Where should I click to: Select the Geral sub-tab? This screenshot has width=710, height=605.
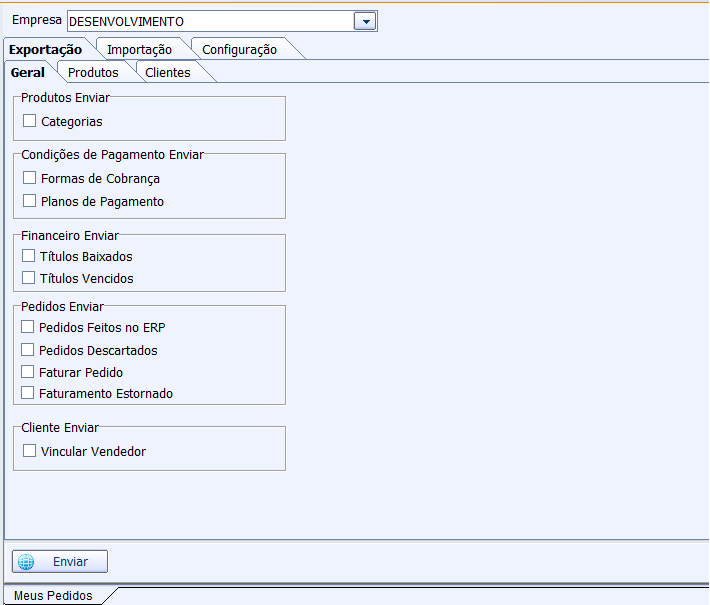28,72
